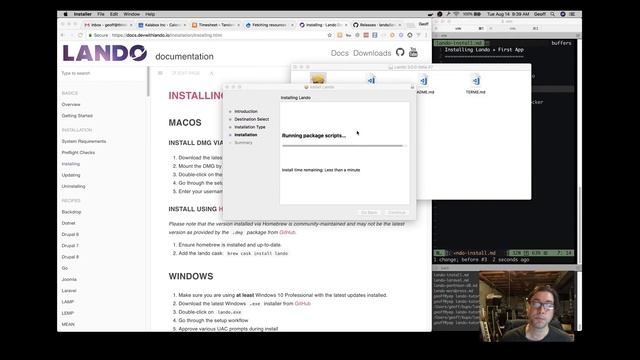Open Laravel recipe in sidebar
This screenshot has width=640, height=360.
(69, 291)
